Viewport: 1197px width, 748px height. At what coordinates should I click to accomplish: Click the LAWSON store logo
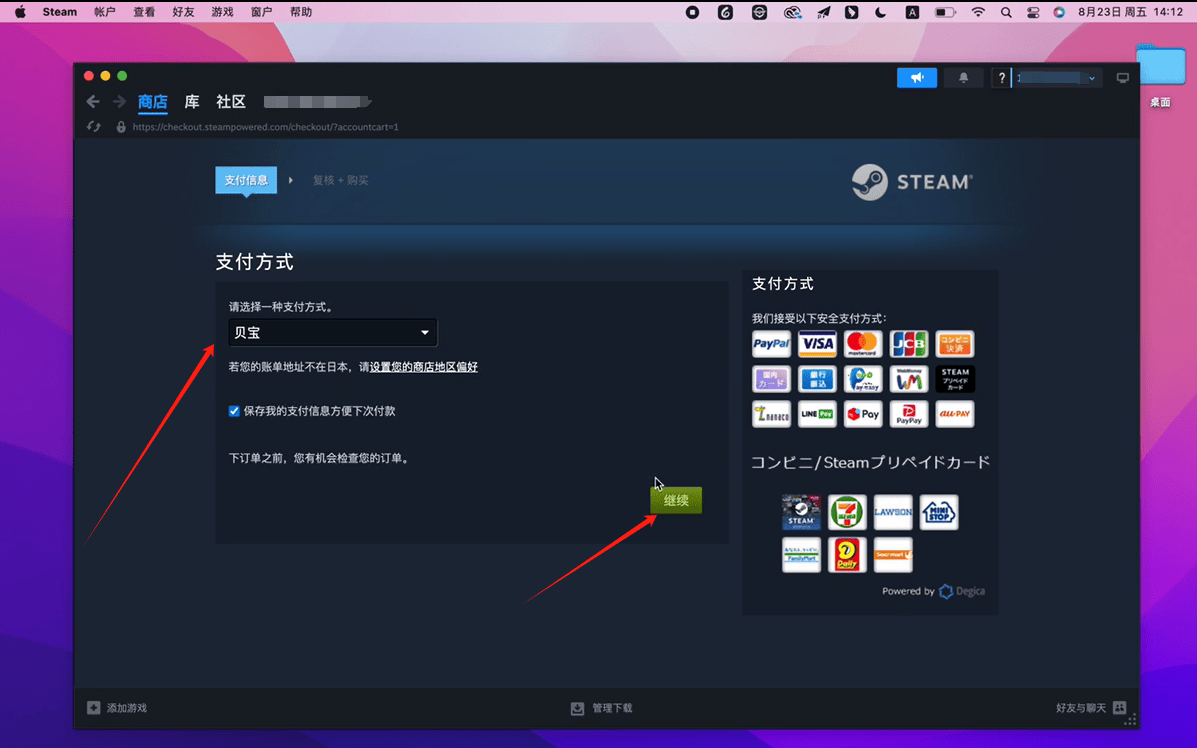[893, 512]
